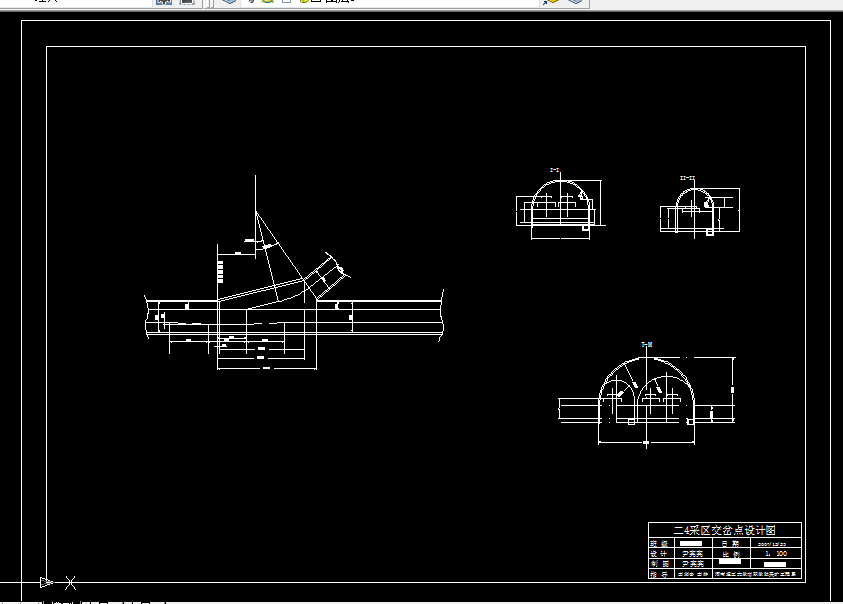The height and width of the screenshot is (604, 843).
Task: Select the I-I single-arch cross-section view
Action: [561, 203]
